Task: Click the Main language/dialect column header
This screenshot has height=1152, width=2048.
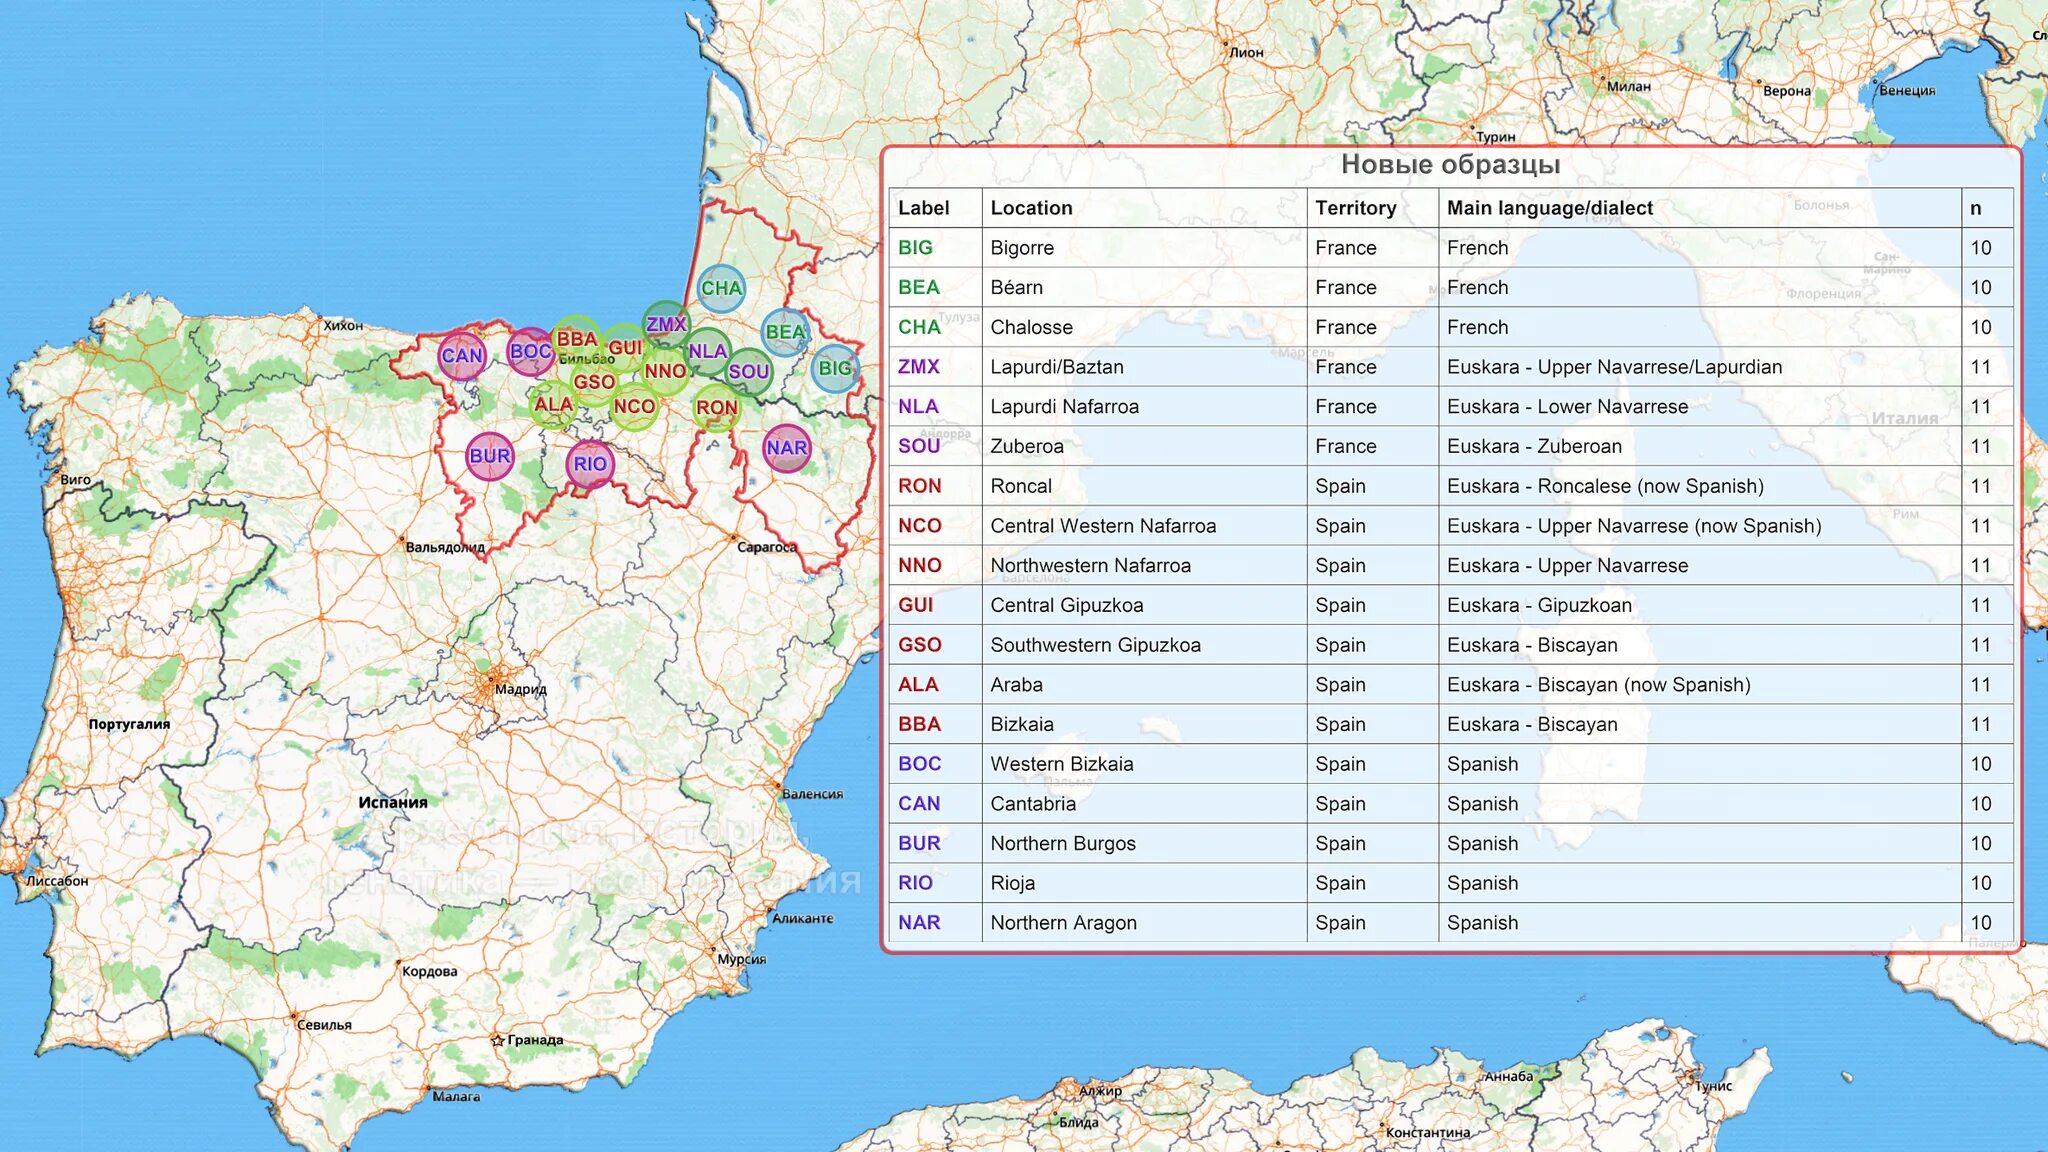Action: pos(1549,208)
